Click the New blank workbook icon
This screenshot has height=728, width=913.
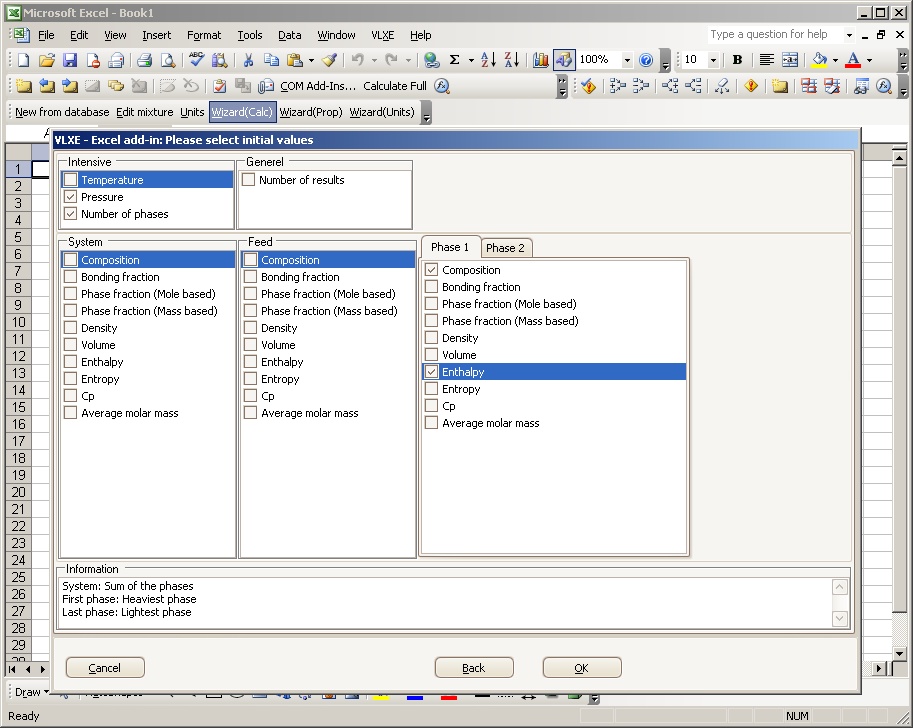point(23,59)
